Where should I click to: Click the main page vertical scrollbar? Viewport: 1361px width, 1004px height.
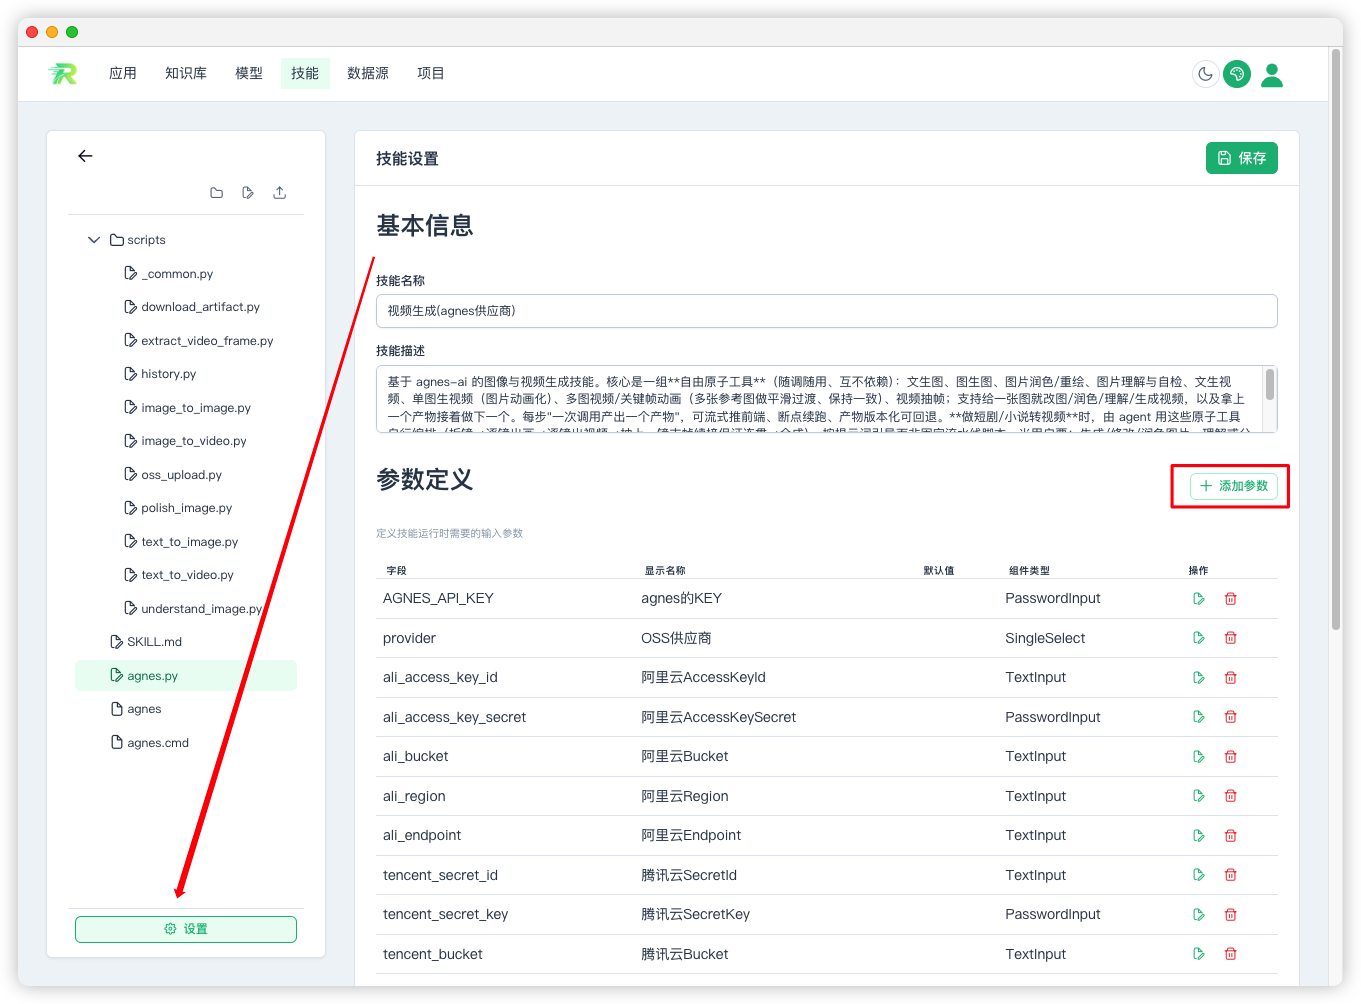pos(1336,340)
